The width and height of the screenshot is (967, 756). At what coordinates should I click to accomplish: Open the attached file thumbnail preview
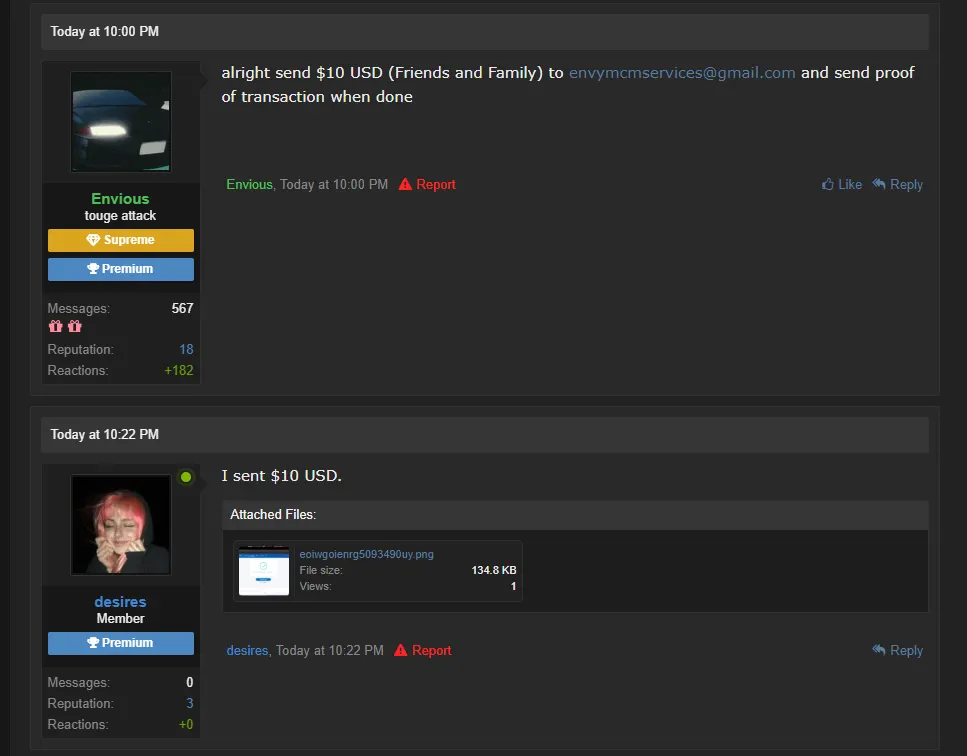point(264,571)
